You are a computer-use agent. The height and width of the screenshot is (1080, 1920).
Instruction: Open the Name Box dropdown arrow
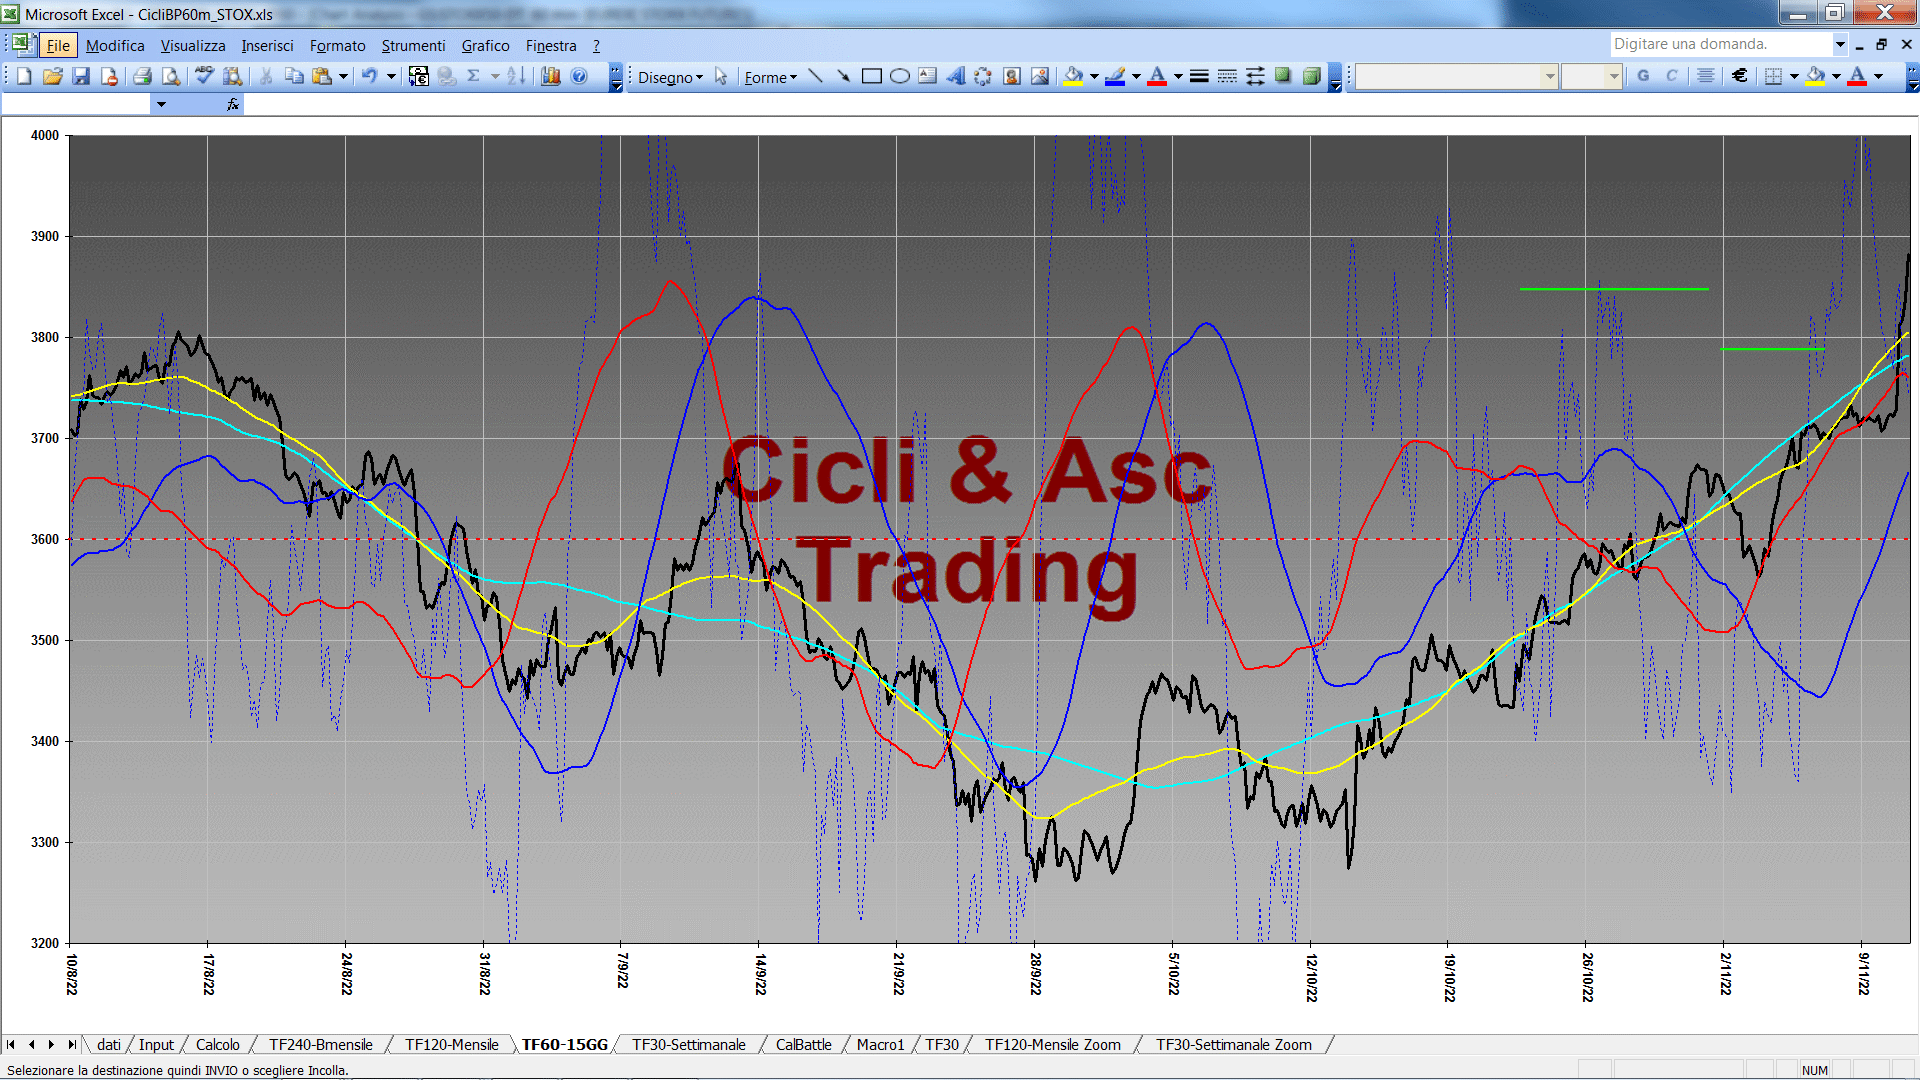coord(161,104)
